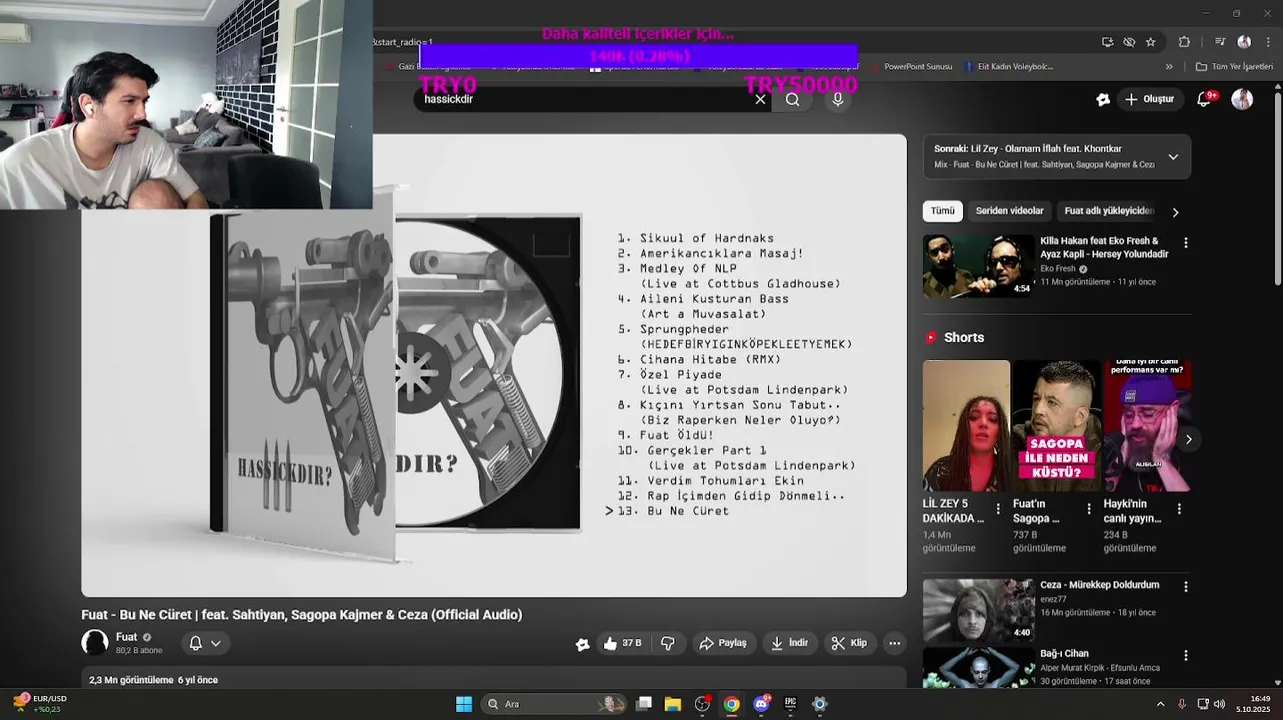Image resolution: width=1283 pixels, height=720 pixels.
Task: Open Task View on the taskbar
Action: tap(644, 704)
